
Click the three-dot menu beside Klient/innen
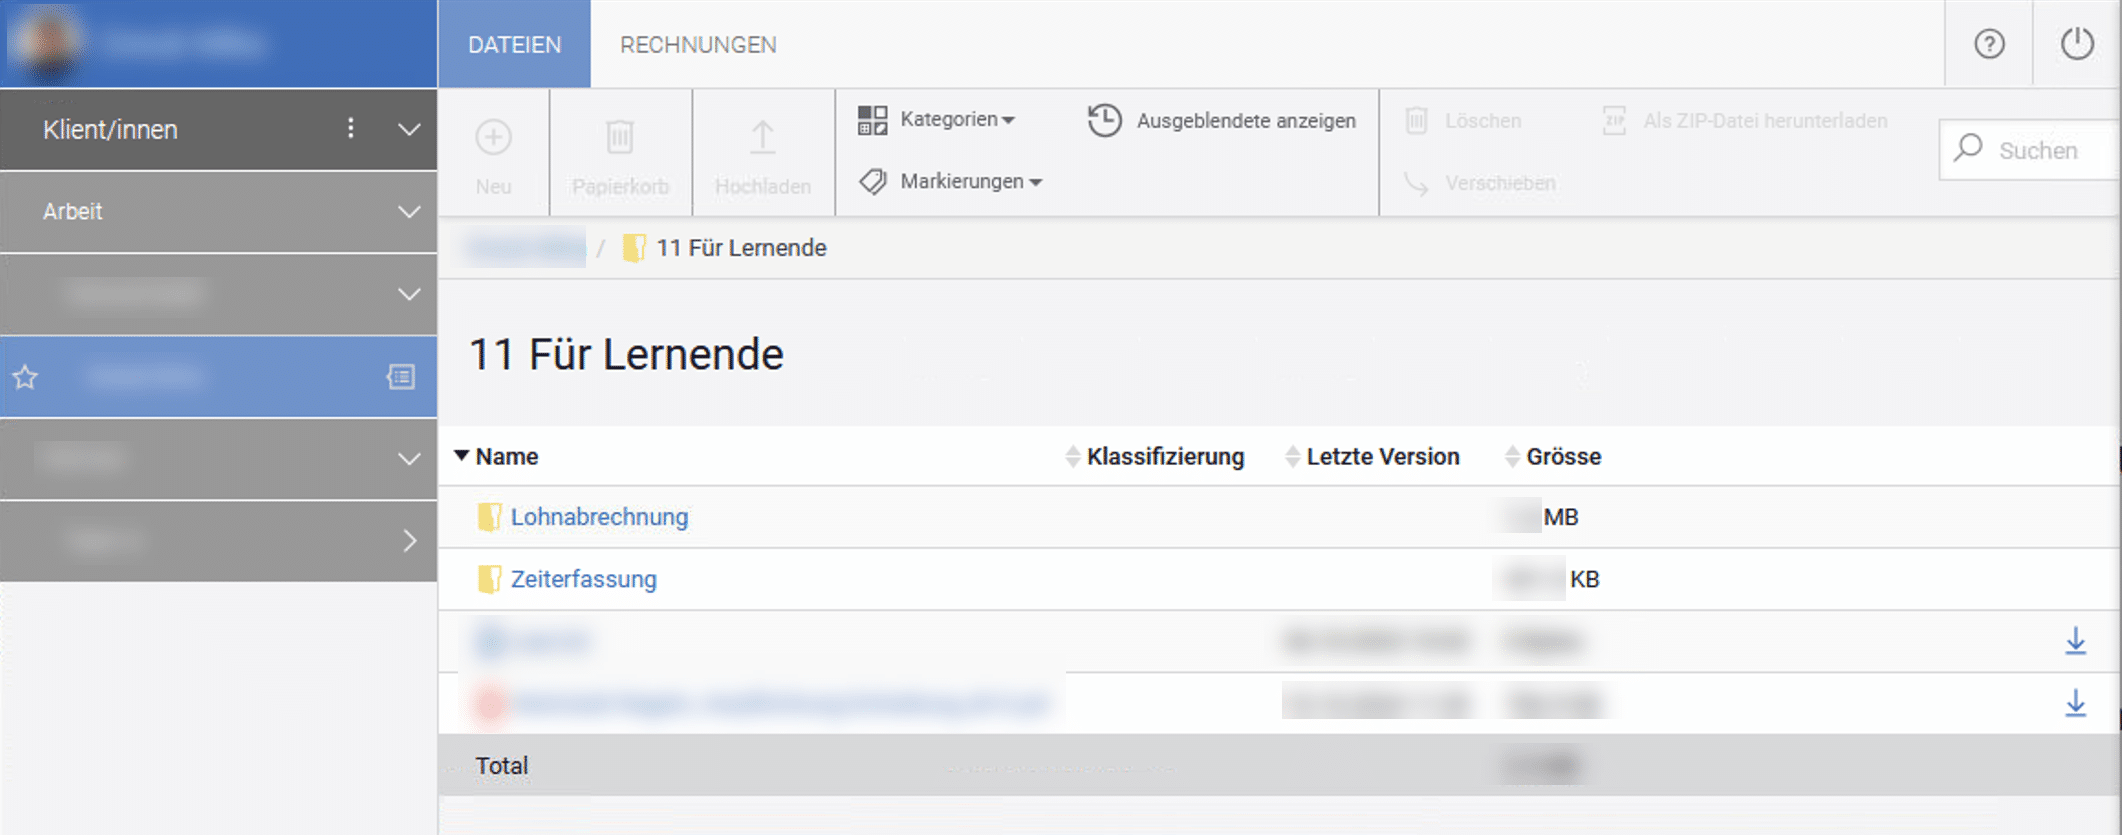pyautogui.click(x=350, y=129)
